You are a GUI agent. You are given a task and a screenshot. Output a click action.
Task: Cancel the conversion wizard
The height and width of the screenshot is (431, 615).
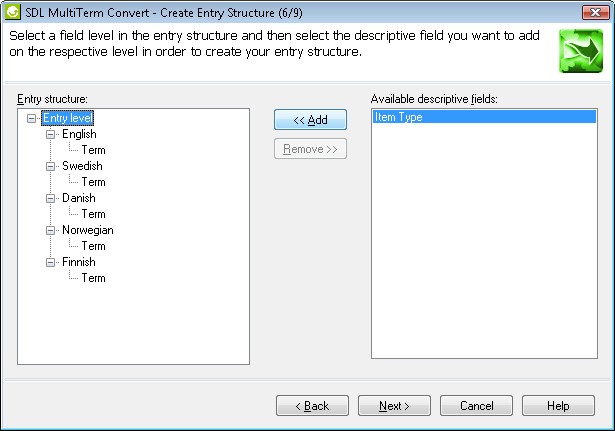(476, 406)
